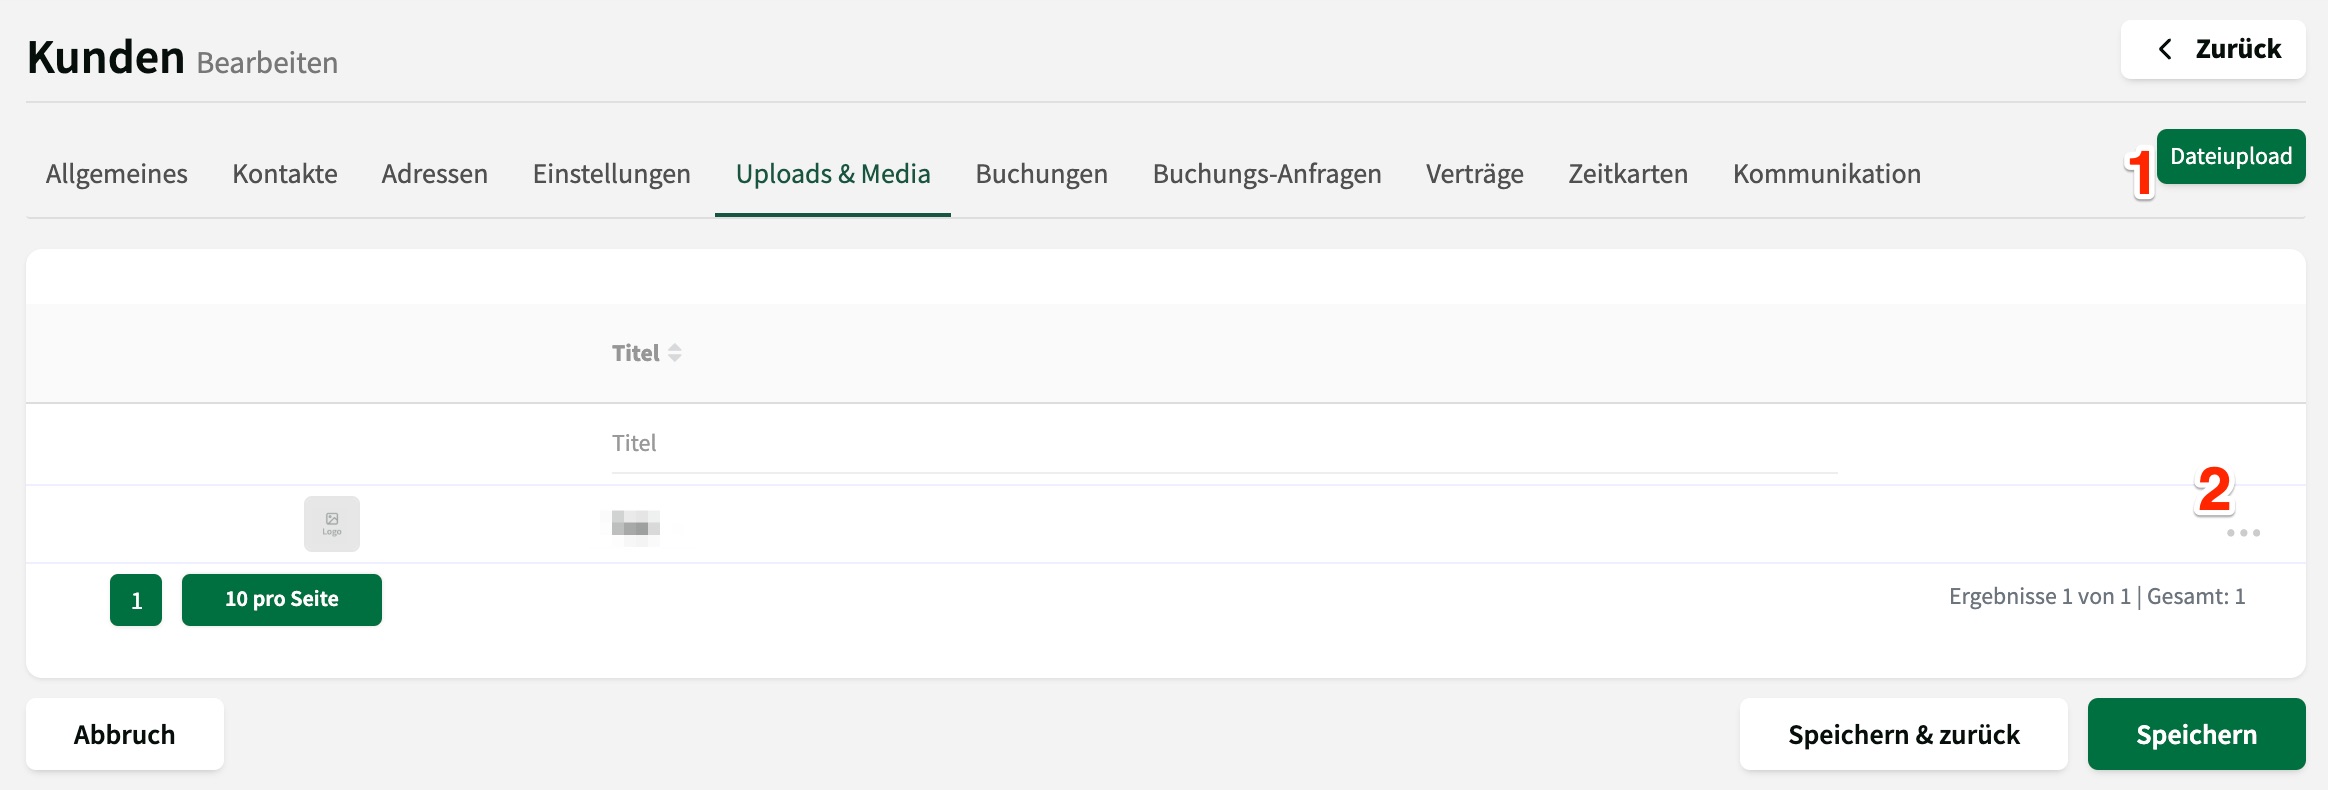
Task: Start a Dateiupload
Action: coord(2231,156)
